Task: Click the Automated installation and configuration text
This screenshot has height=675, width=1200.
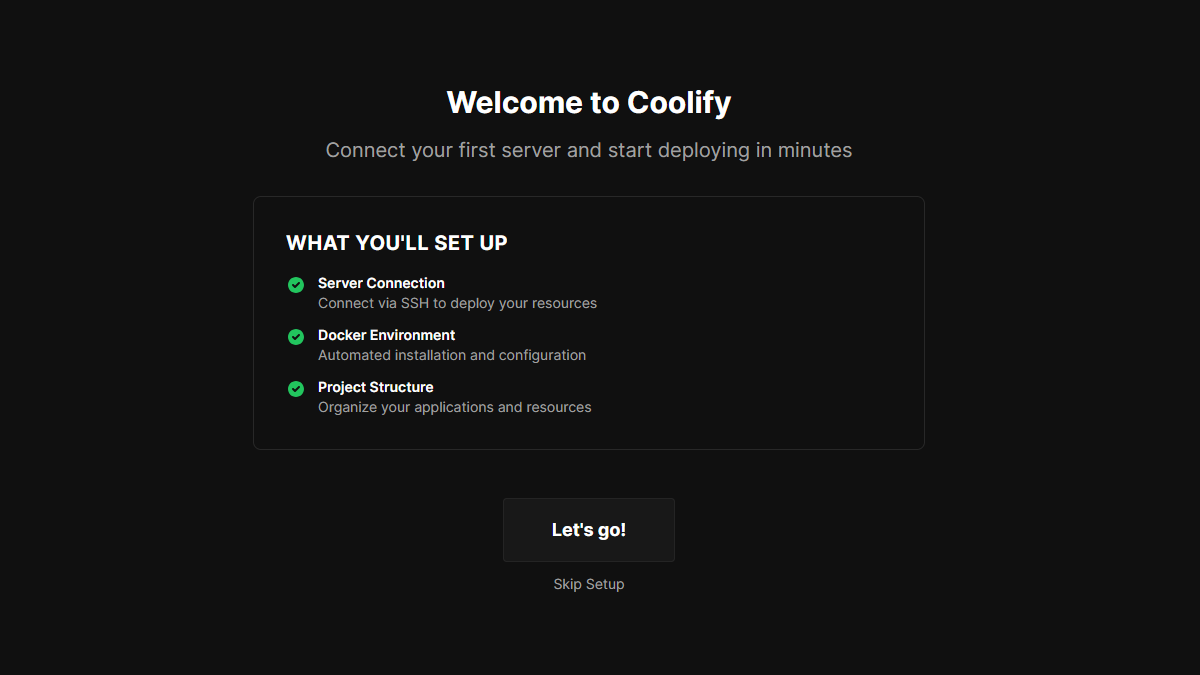Action: click(452, 355)
